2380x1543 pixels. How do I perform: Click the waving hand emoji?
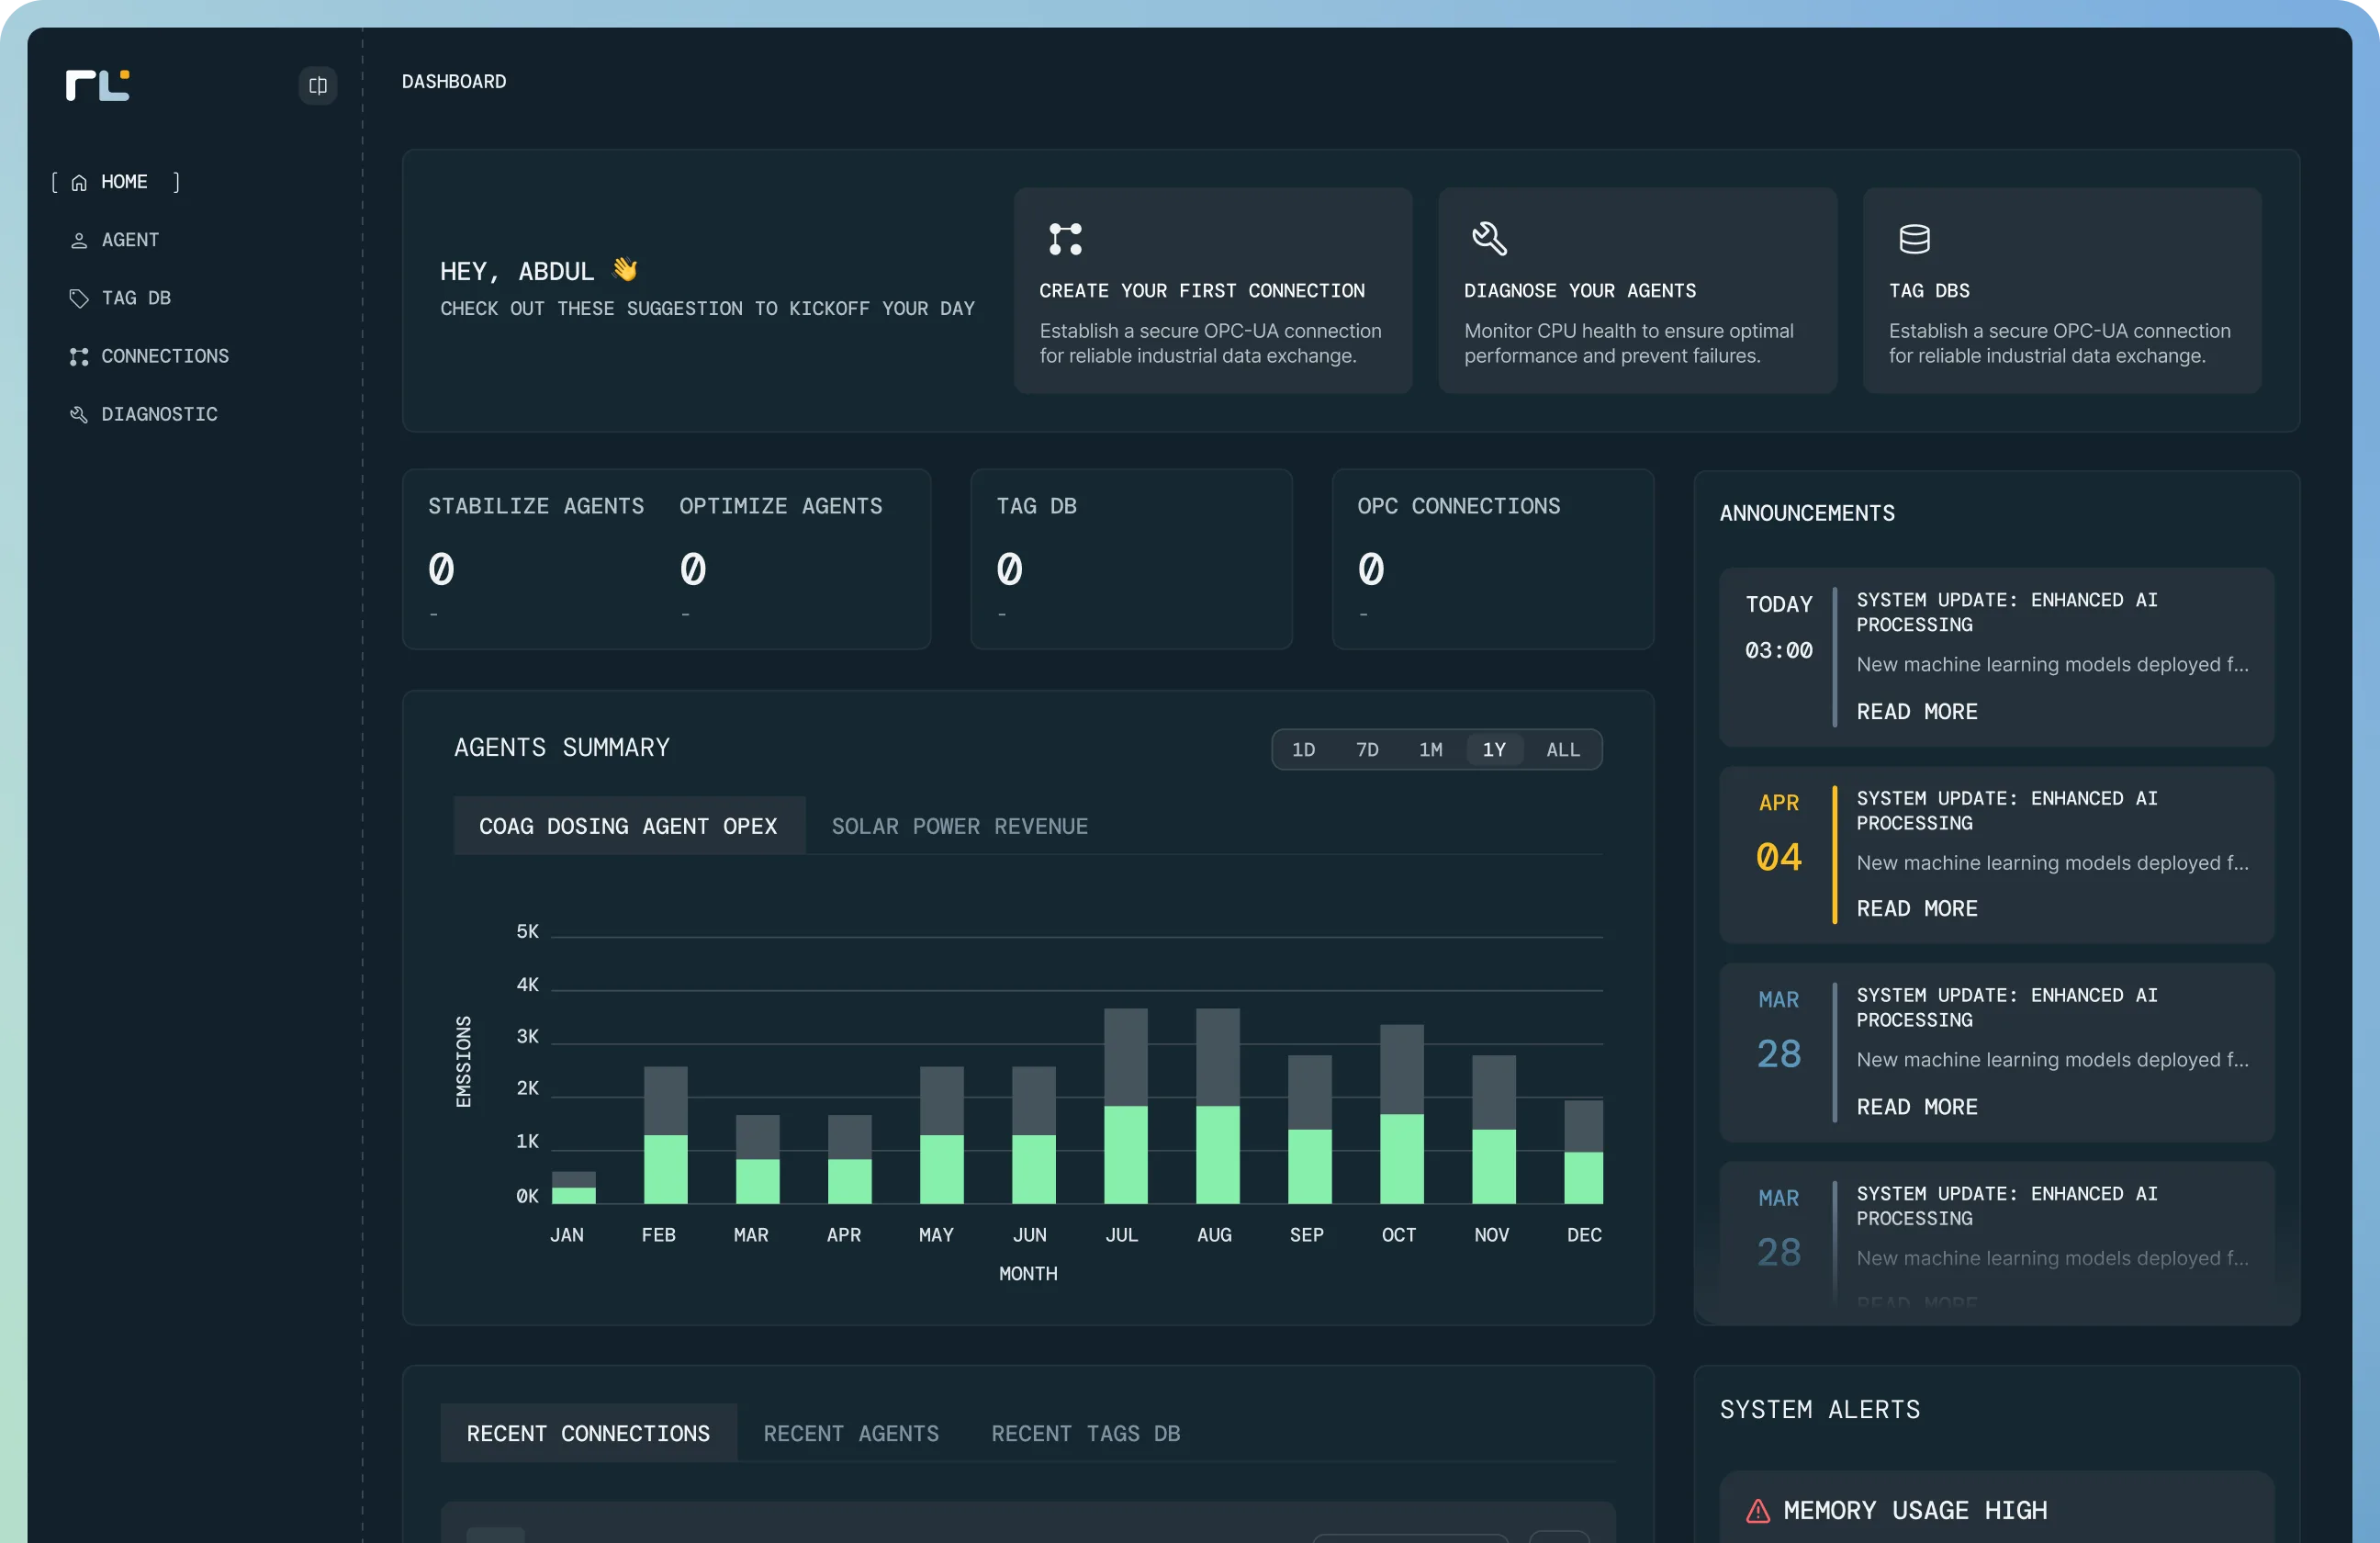coord(625,269)
